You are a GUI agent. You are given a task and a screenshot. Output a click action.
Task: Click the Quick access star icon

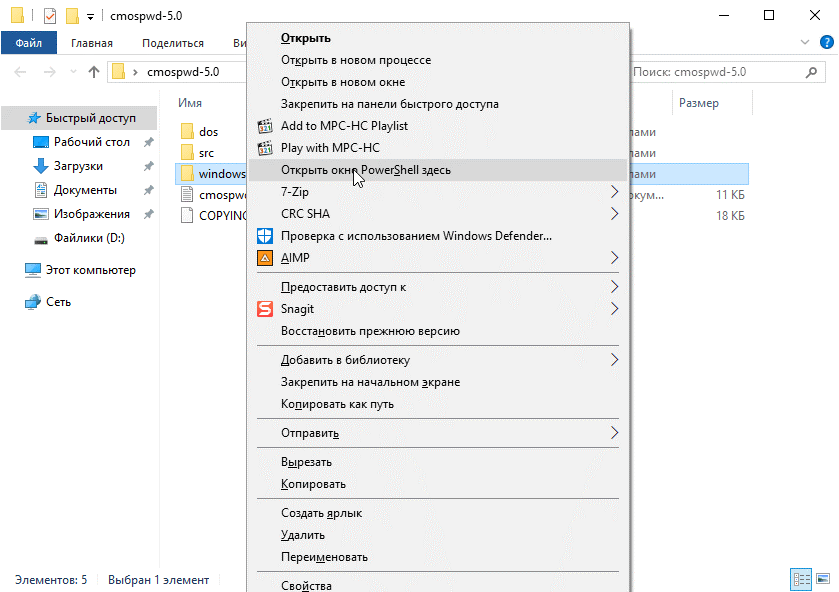tap(35, 118)
